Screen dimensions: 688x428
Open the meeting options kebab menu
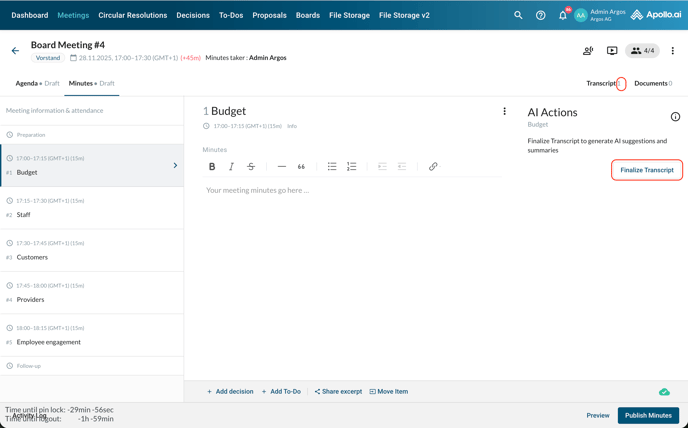672,51
